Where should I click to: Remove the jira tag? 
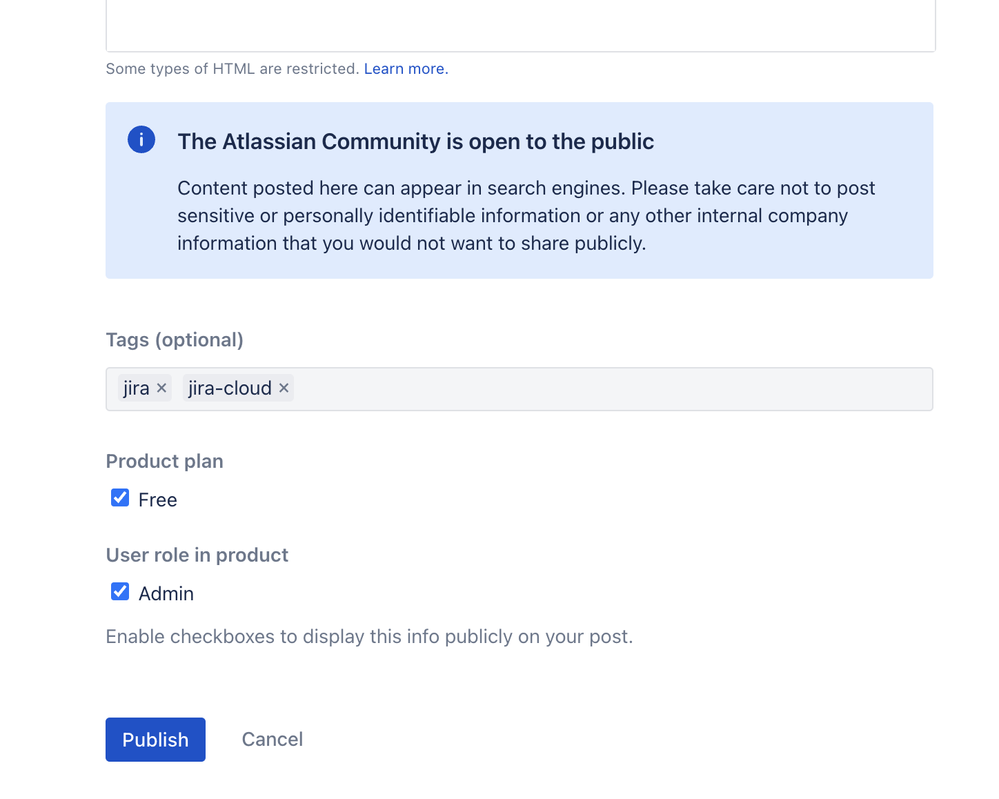(x=161, y=388)
